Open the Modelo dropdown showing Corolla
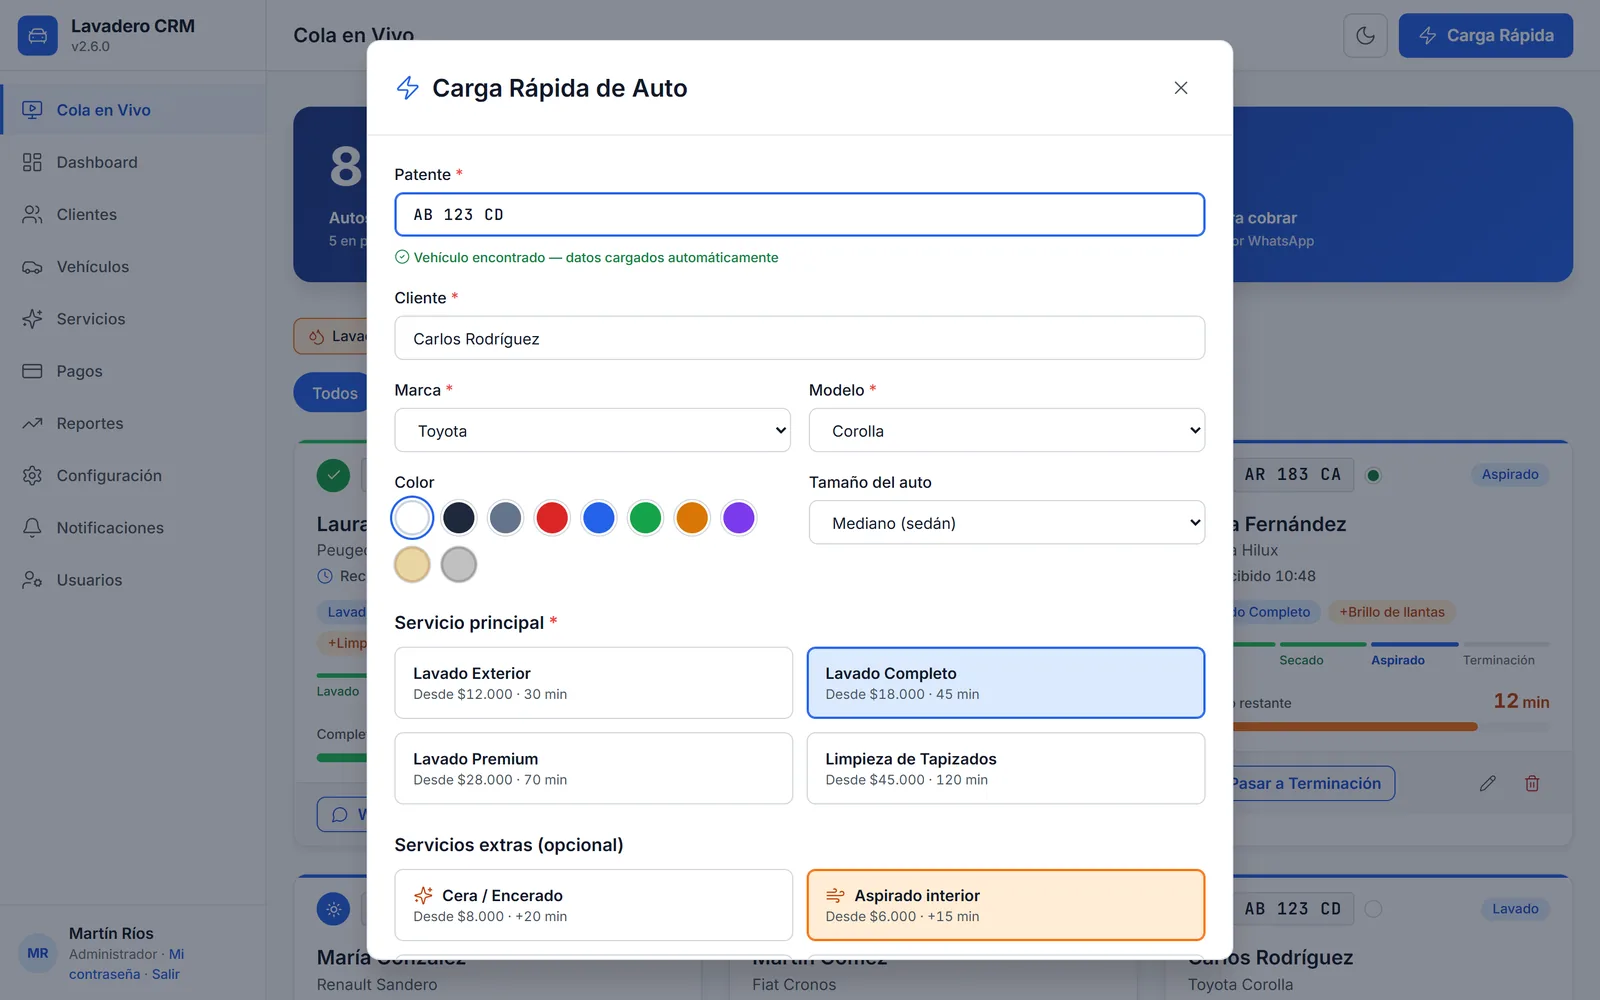1600x1000 pixels. click(x=1007, y=430)
